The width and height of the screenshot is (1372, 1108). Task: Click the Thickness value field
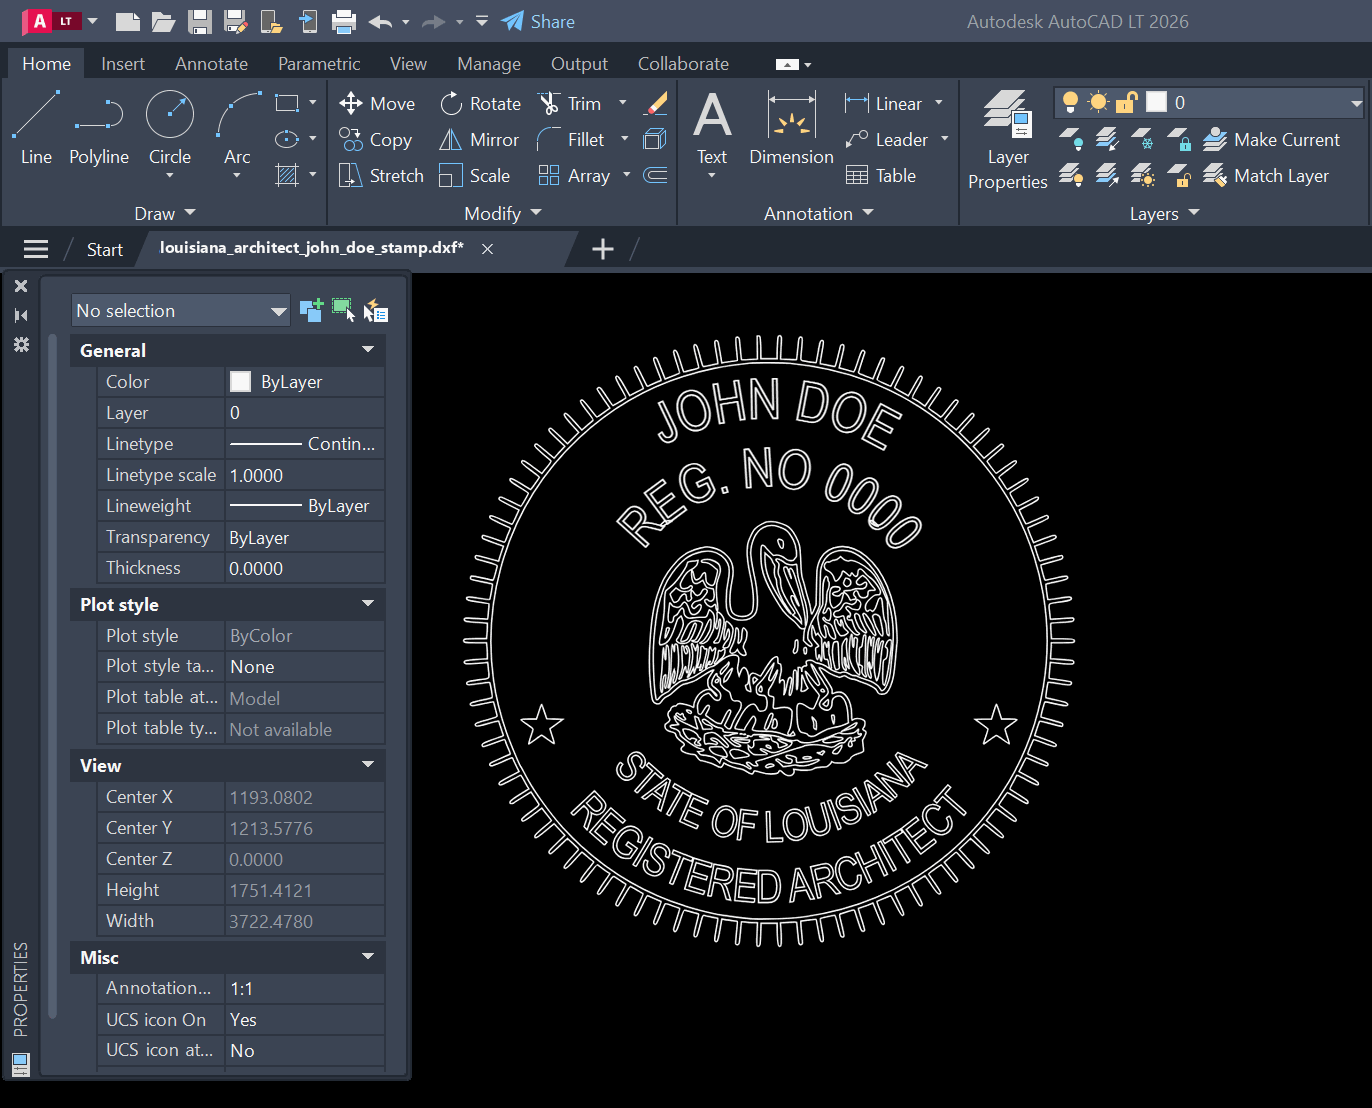(x=304, y=568)
